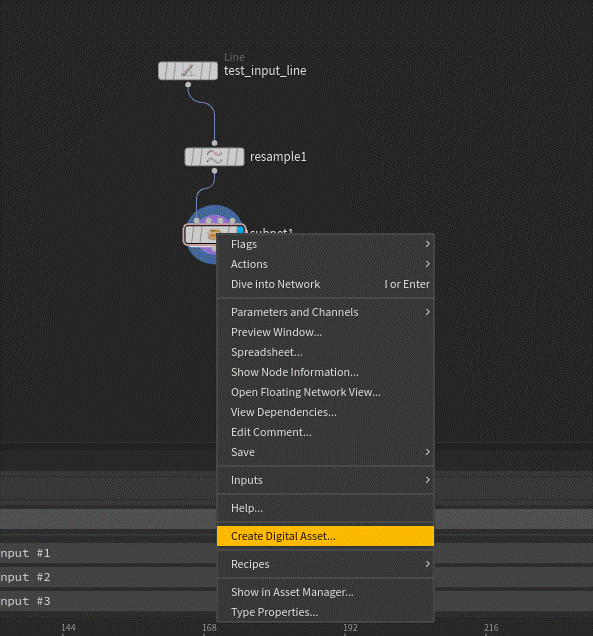Click the Input #1 row
Screen dimensions: 593x636
pyautogui.click(x=108, y=553)
